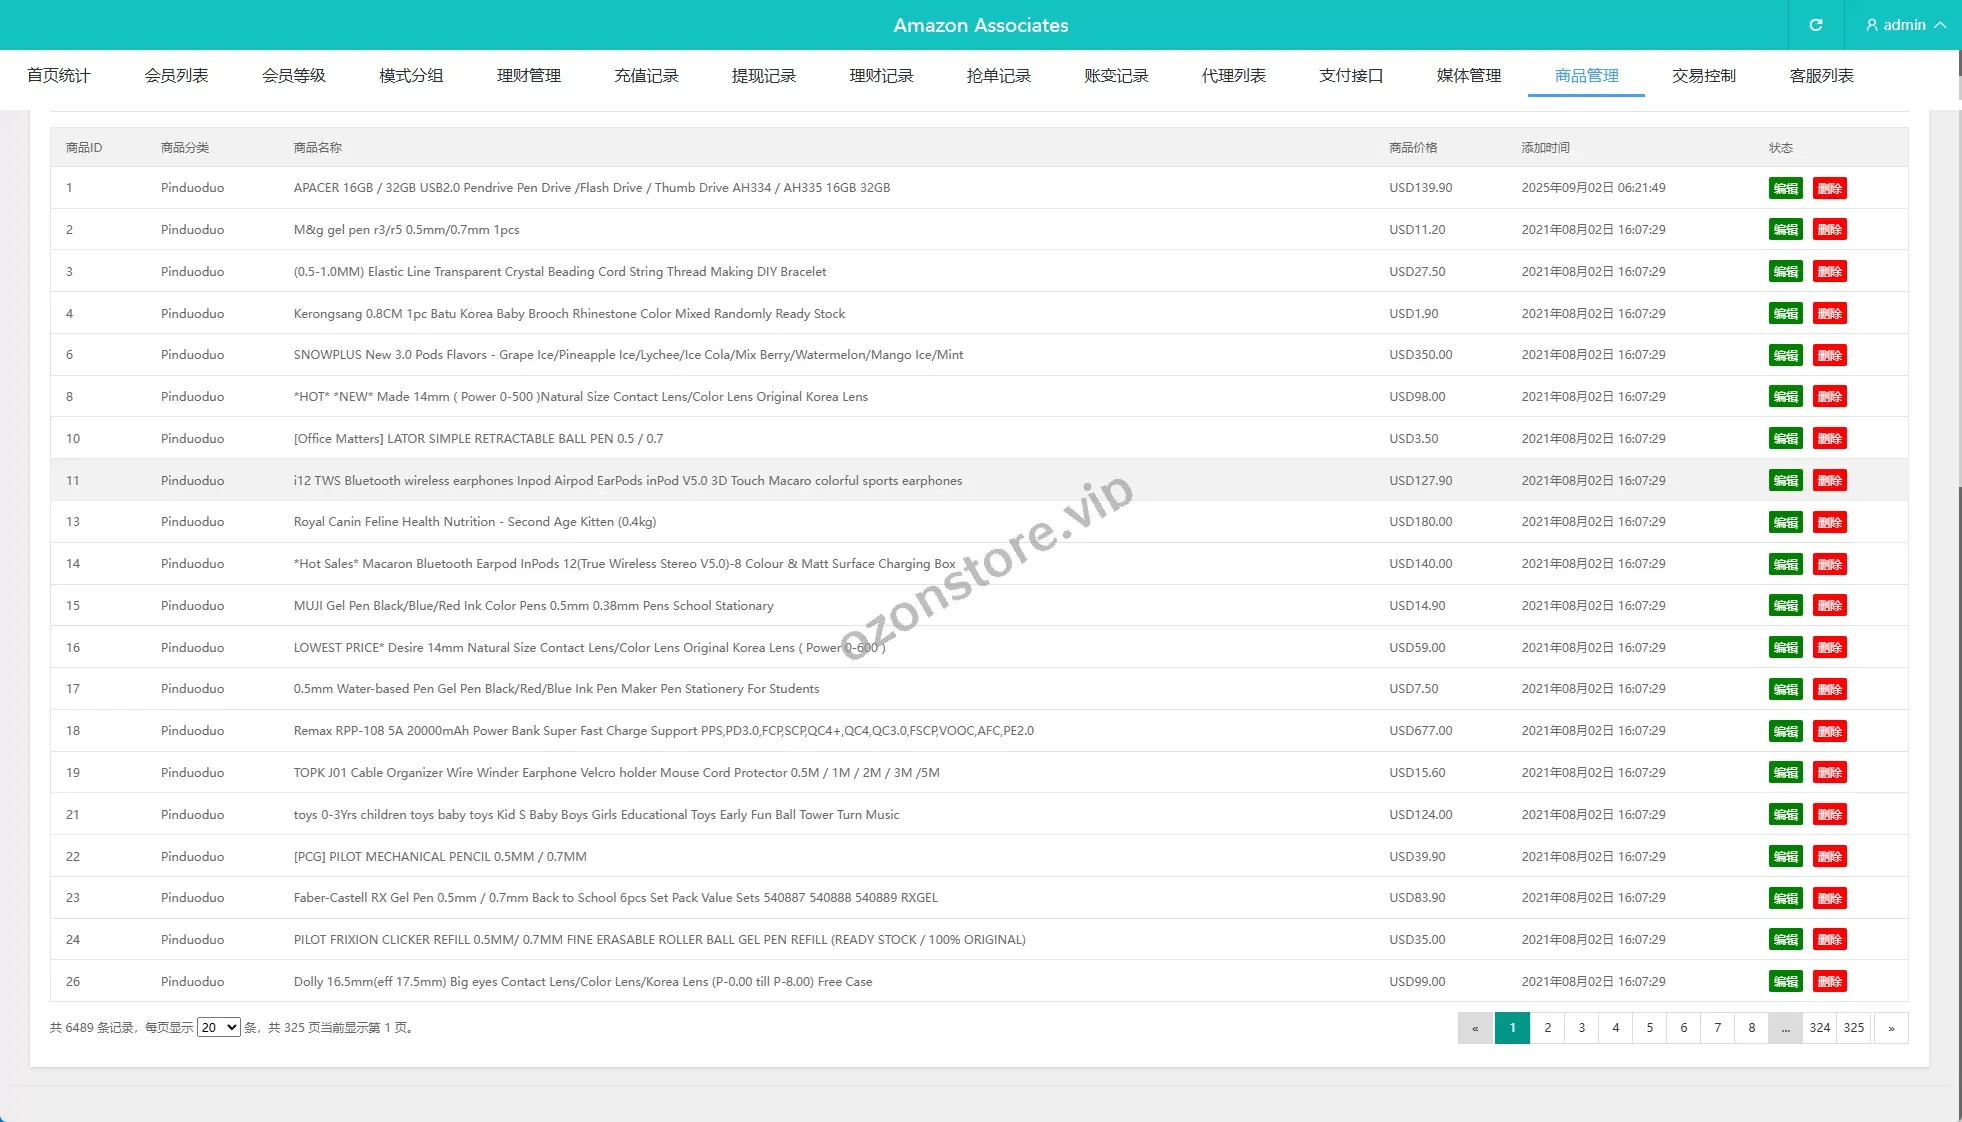Click the refresh icon in top bar

(x=1816, y=25)
